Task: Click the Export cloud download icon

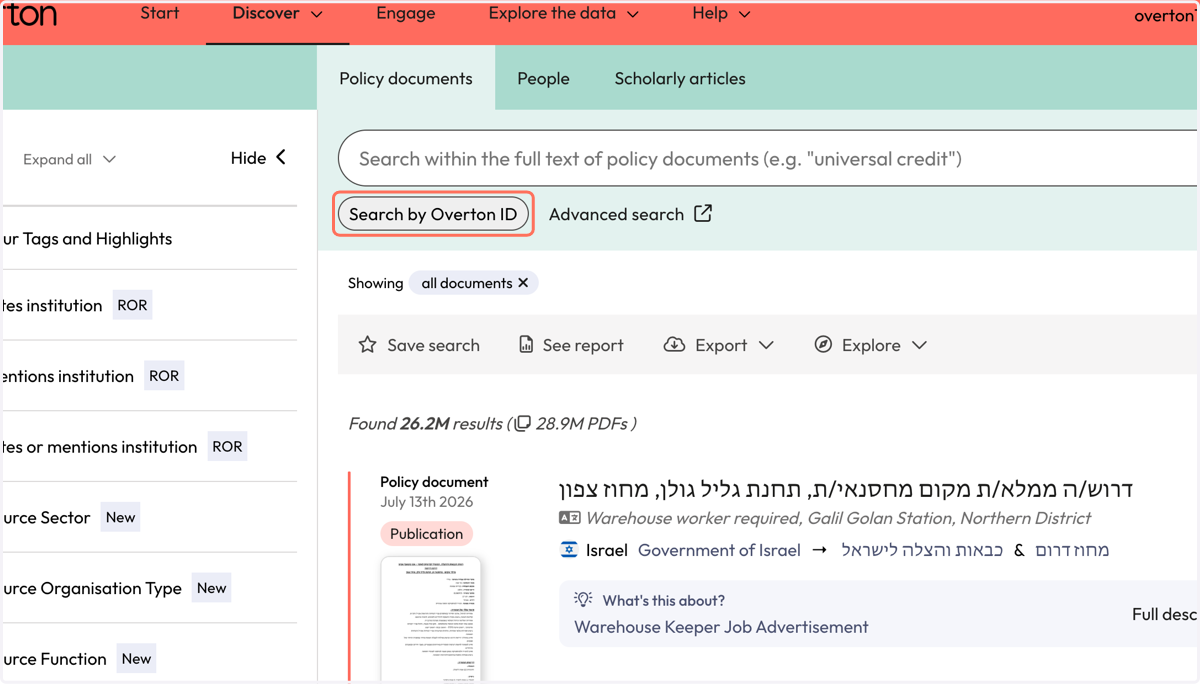Action: point(674,345)
